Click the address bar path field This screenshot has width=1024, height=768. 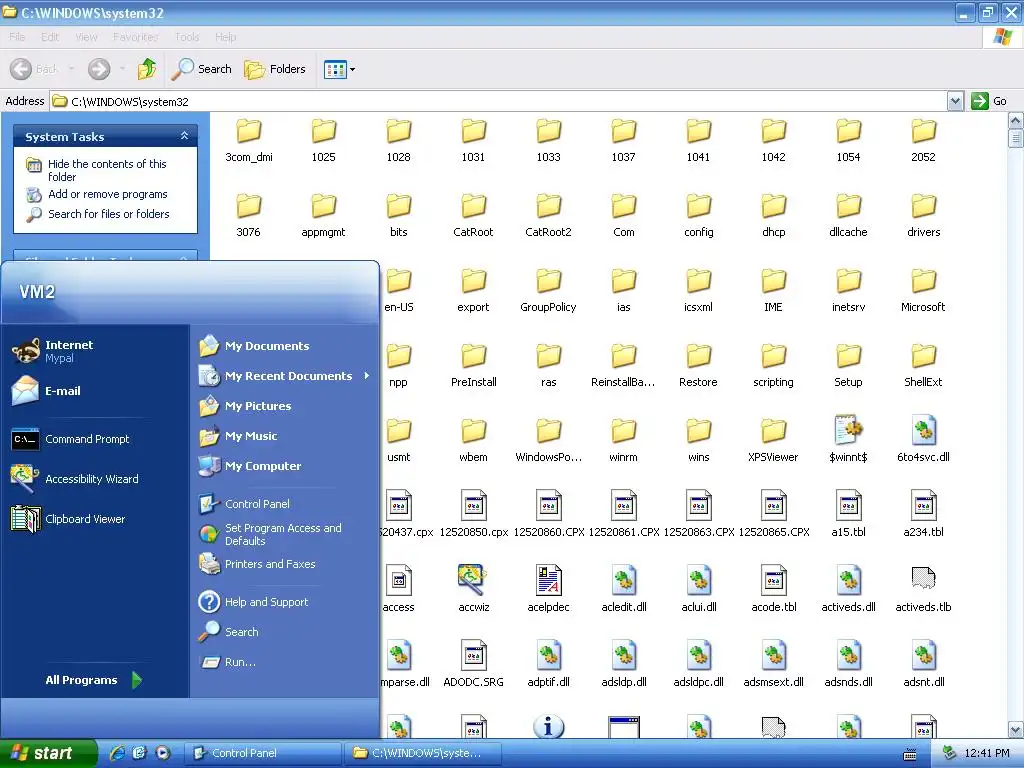coord(498,101)
